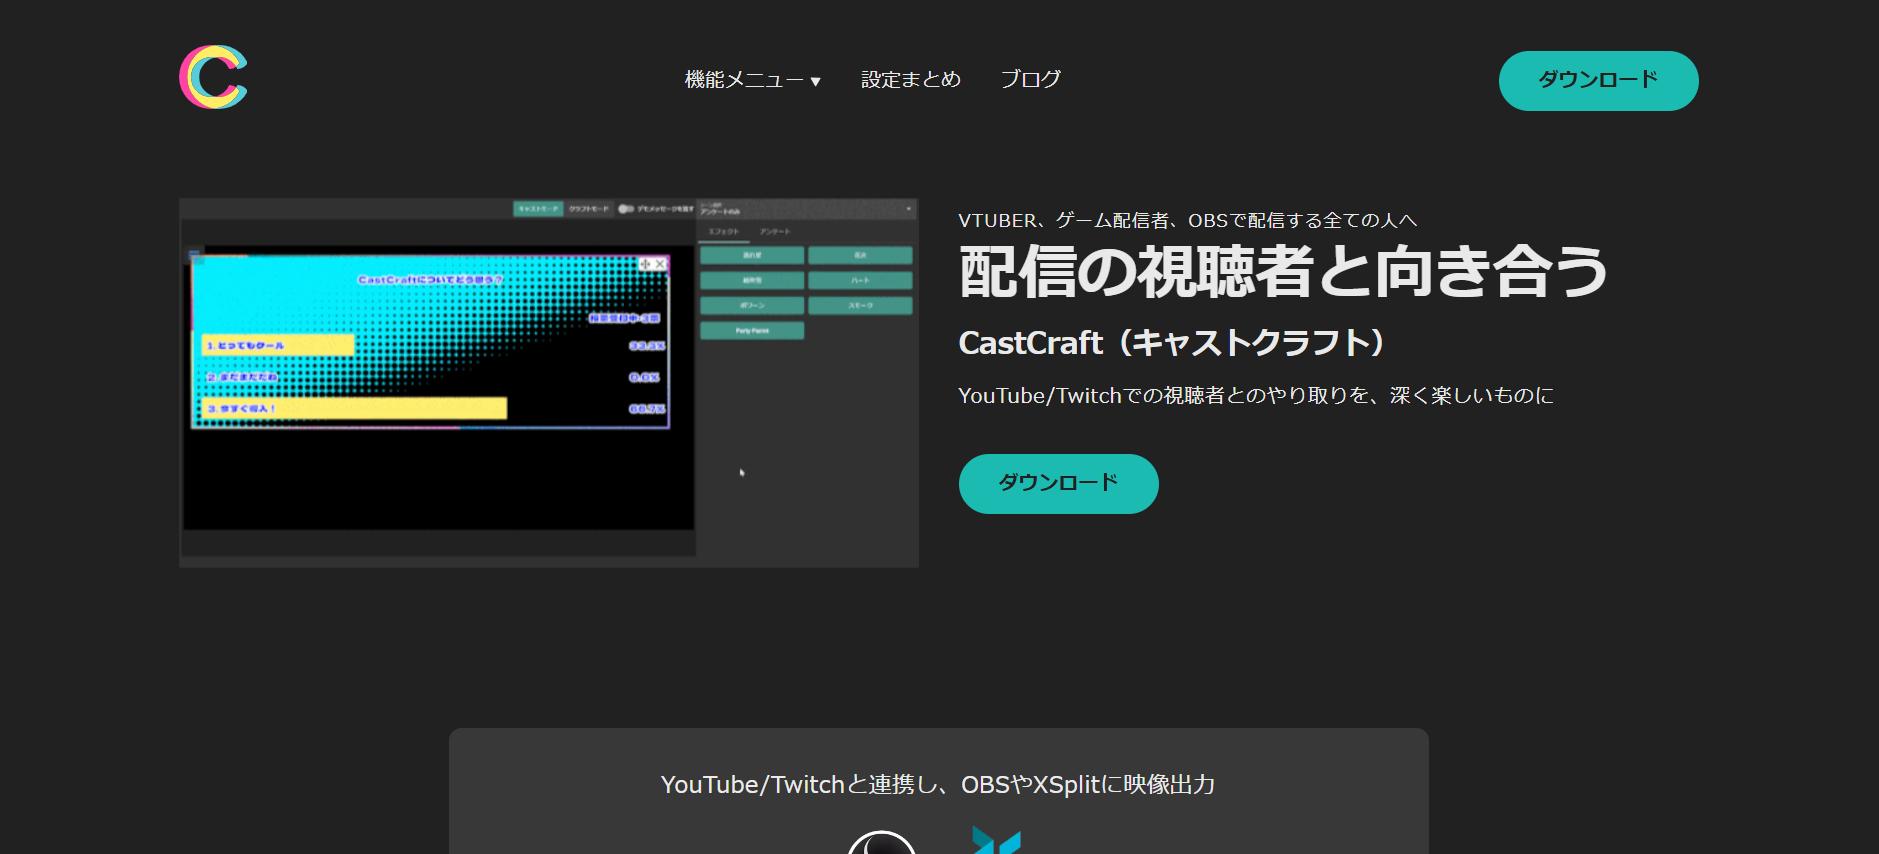
Task: Open the 設定まとめ page
Action: tap(911, 79)
